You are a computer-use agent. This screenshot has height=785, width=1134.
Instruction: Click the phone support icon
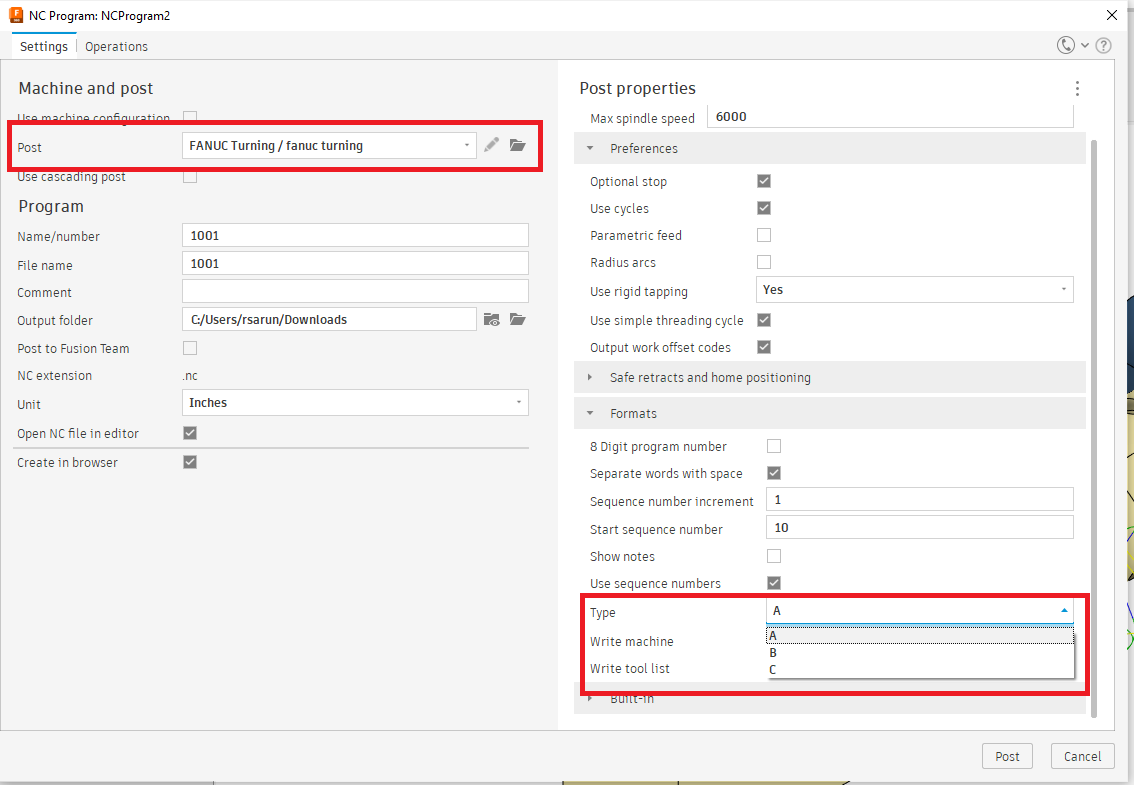(x=1066, y=46)
